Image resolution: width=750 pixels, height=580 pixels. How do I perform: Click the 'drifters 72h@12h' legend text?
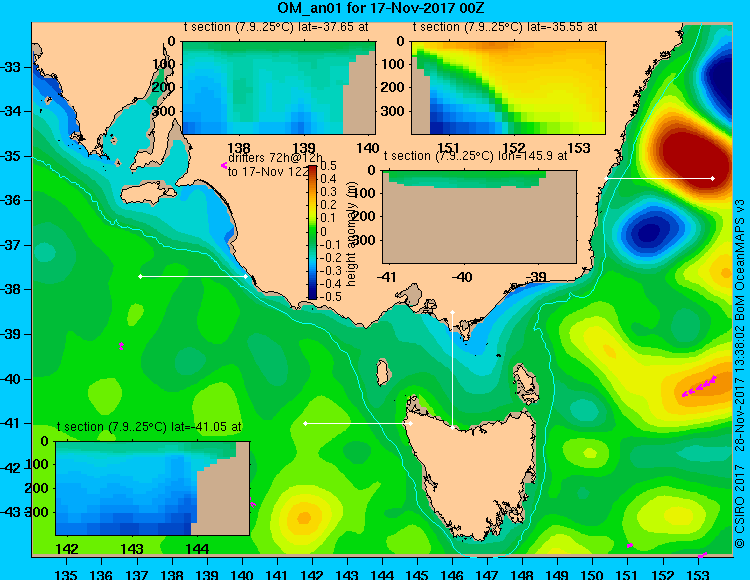(x=276, y=158)
